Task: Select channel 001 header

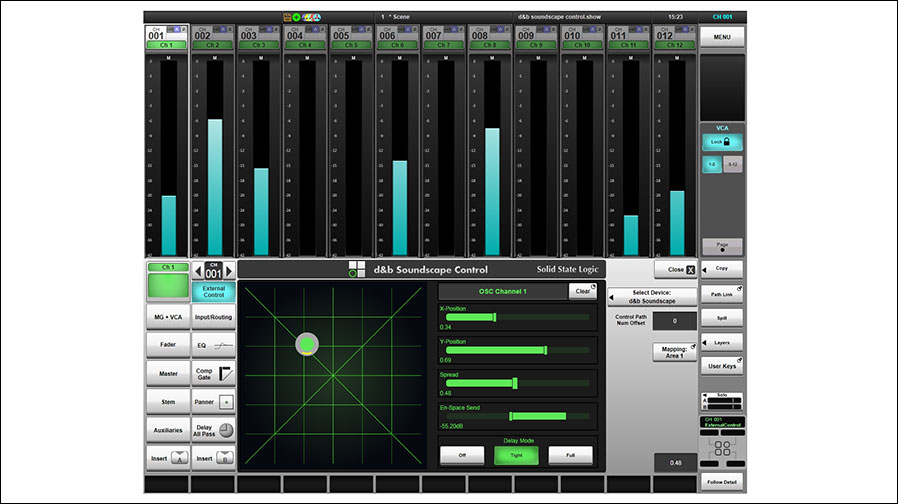Action: [x=167, y=37]
